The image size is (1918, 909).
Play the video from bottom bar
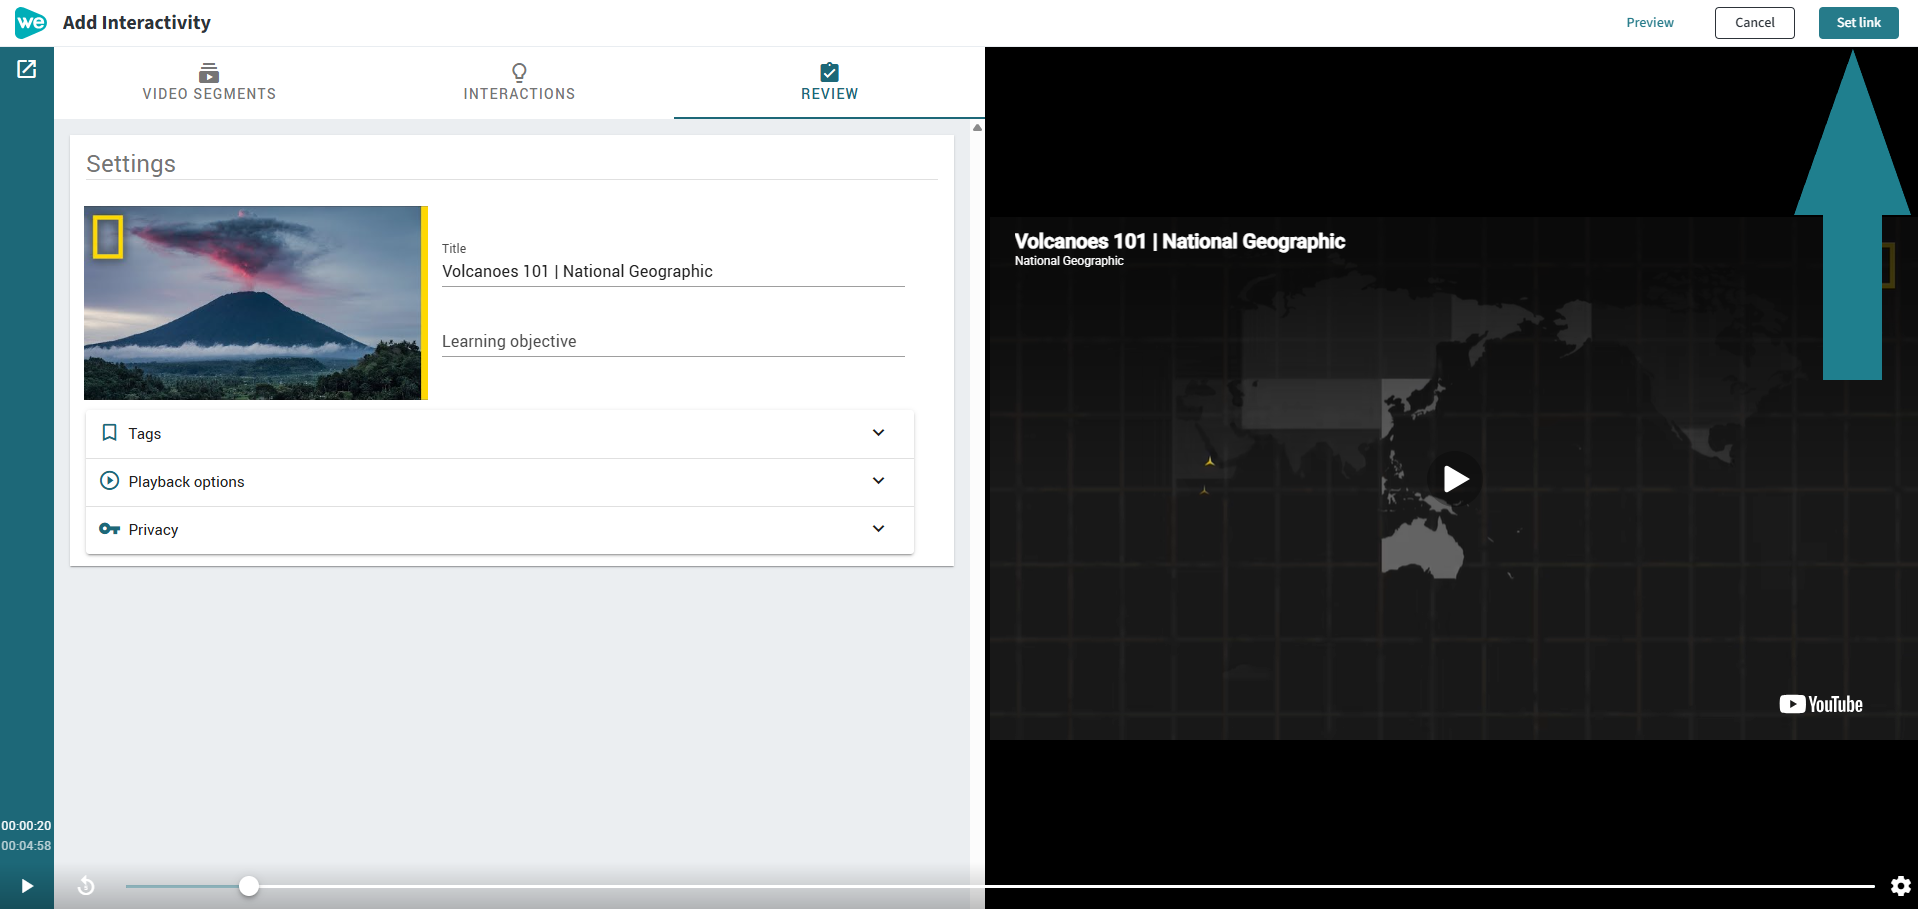tap(27, 886)
